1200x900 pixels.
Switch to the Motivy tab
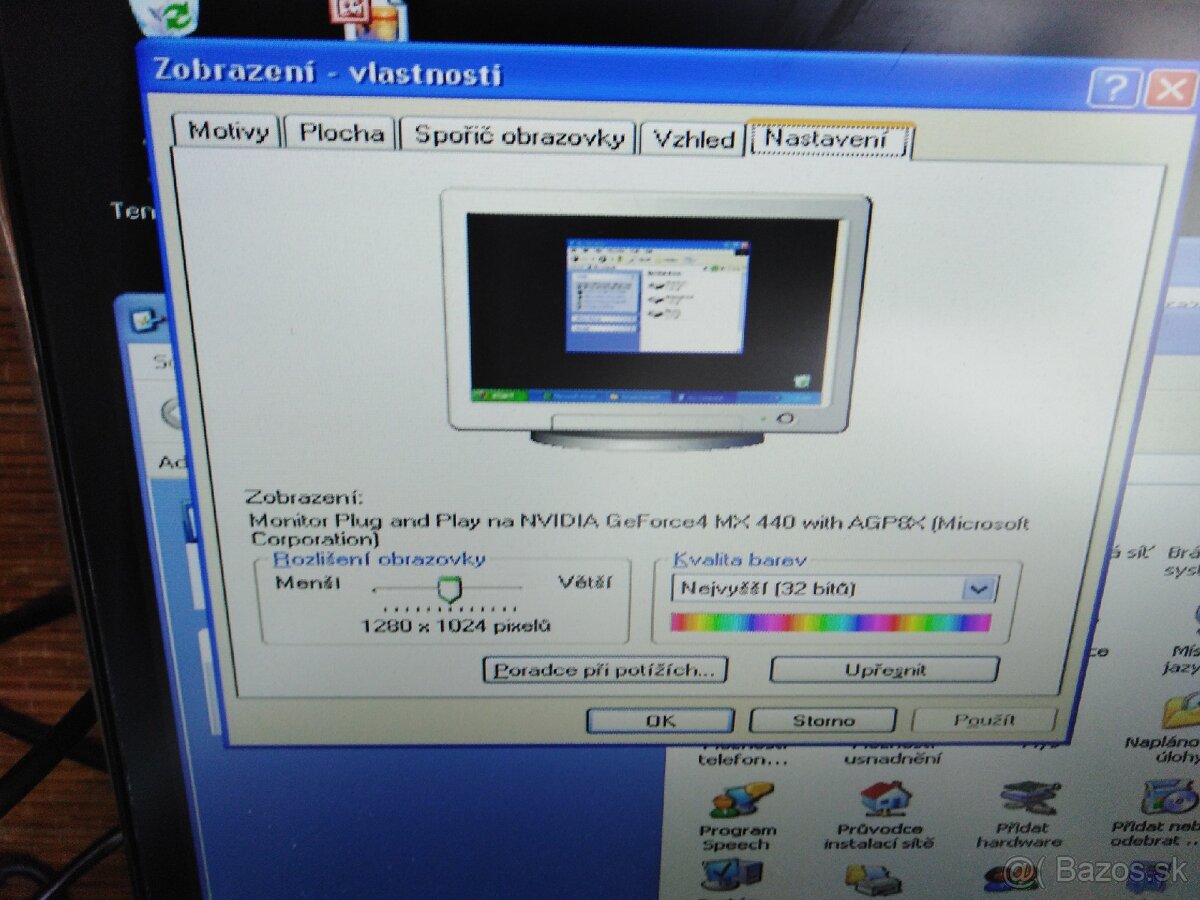pos(229,132)
